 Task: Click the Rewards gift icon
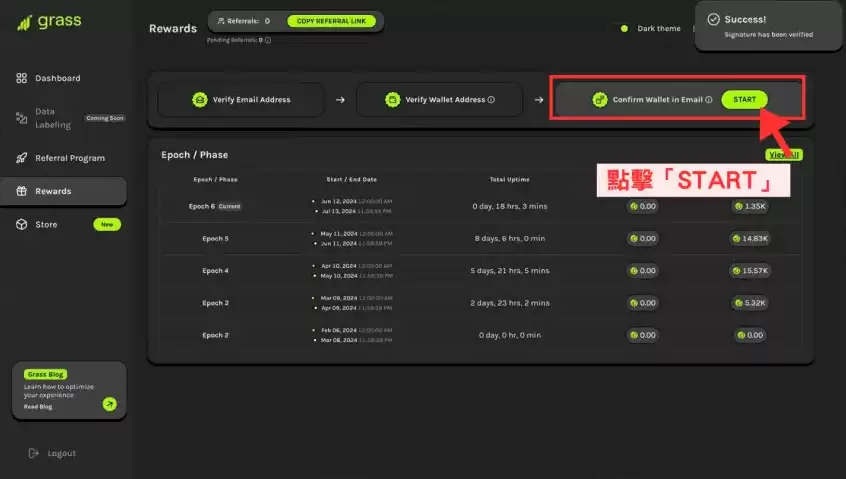[x=22, y=191]
